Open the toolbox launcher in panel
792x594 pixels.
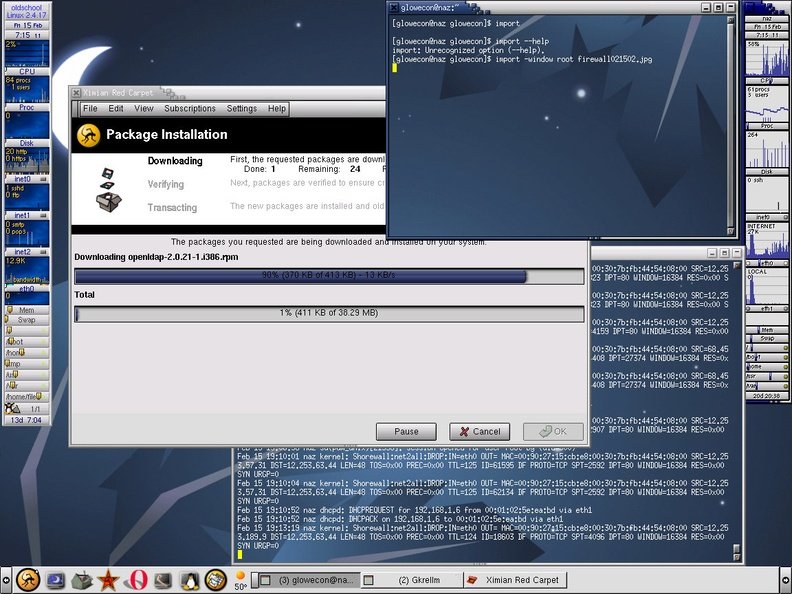click(82, 580)
